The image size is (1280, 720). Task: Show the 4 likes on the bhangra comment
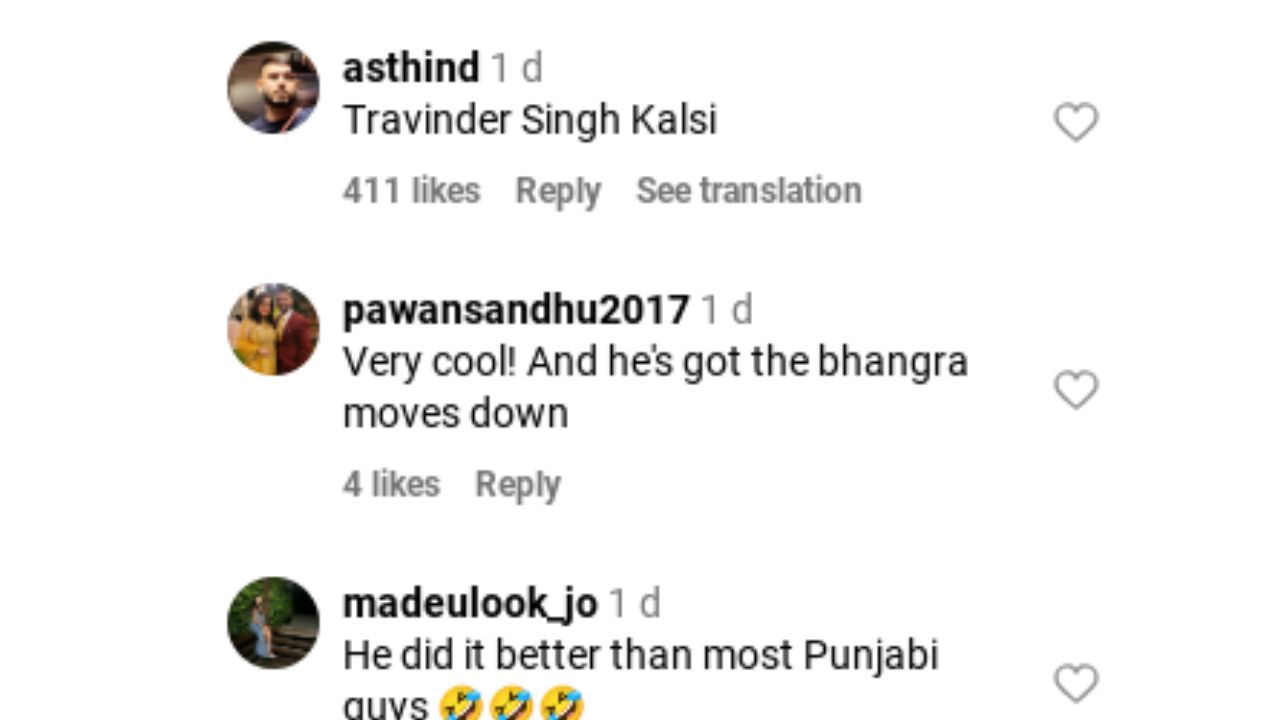pos(391,484)
